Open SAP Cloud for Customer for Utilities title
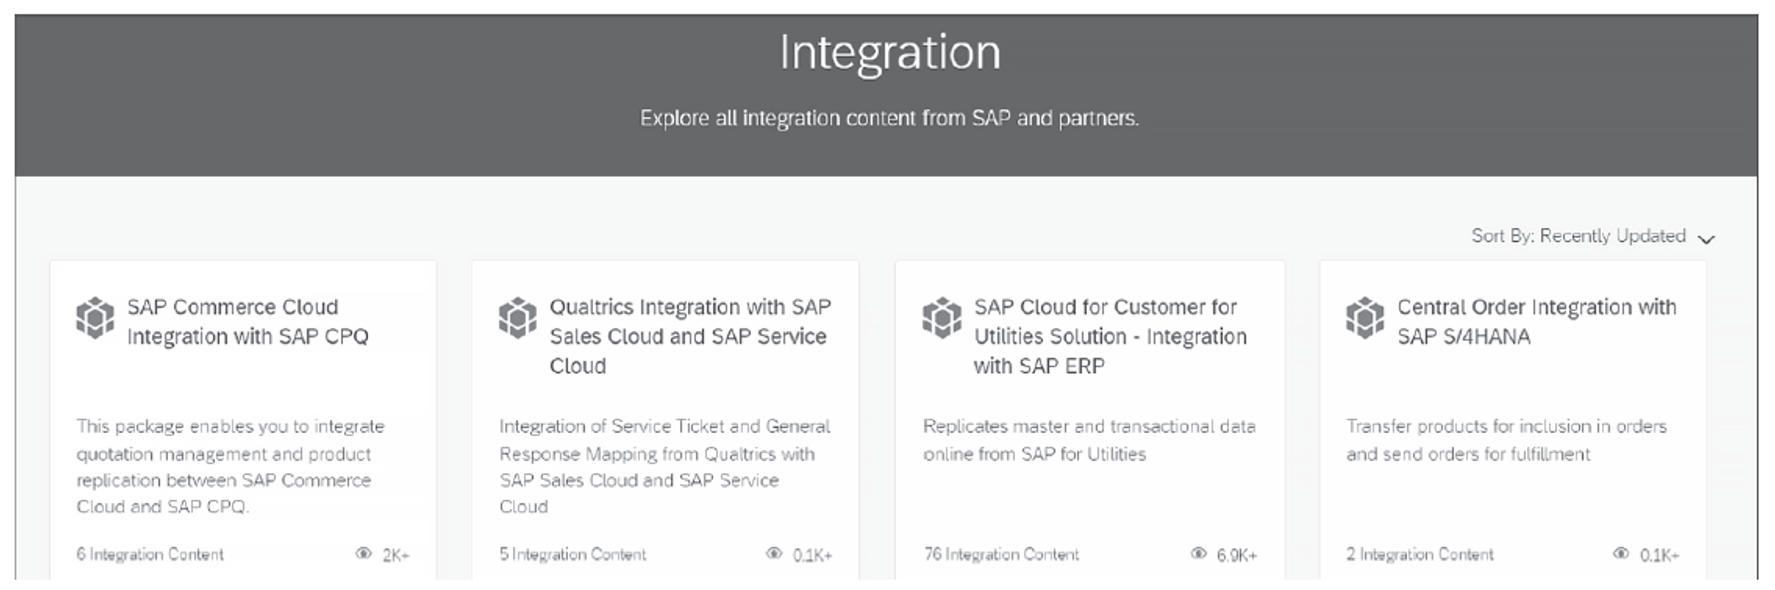This screenshot has width=1775, height=590. (1110, 336)
